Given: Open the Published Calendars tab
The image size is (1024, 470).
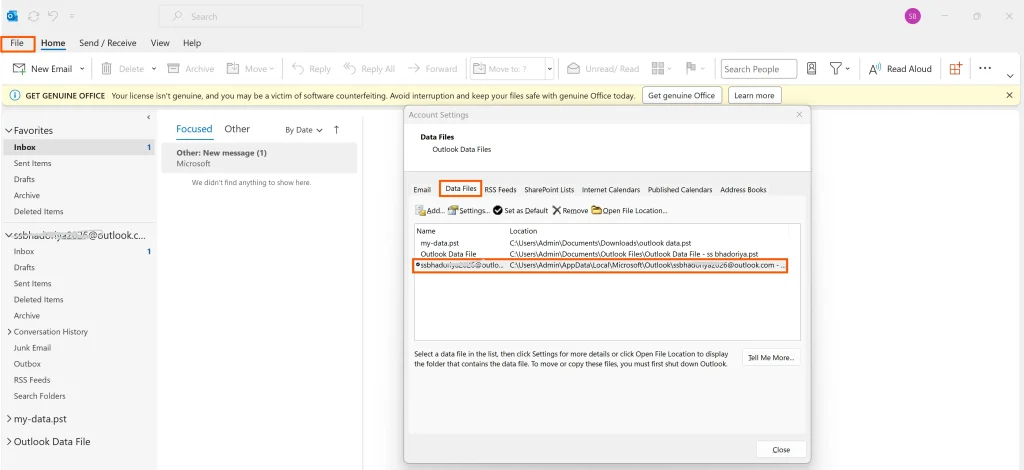Looking at the screenshot, I should click(680, 189).
